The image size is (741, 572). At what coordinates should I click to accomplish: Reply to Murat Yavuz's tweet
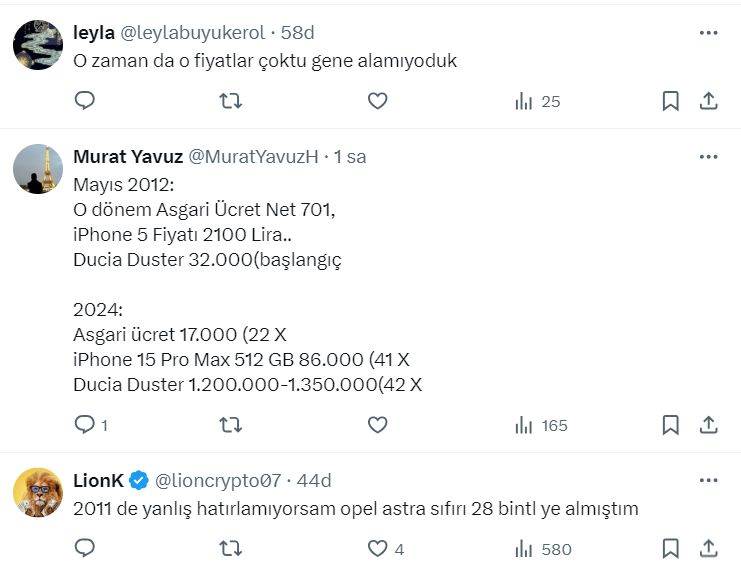[x=85, y=425]
